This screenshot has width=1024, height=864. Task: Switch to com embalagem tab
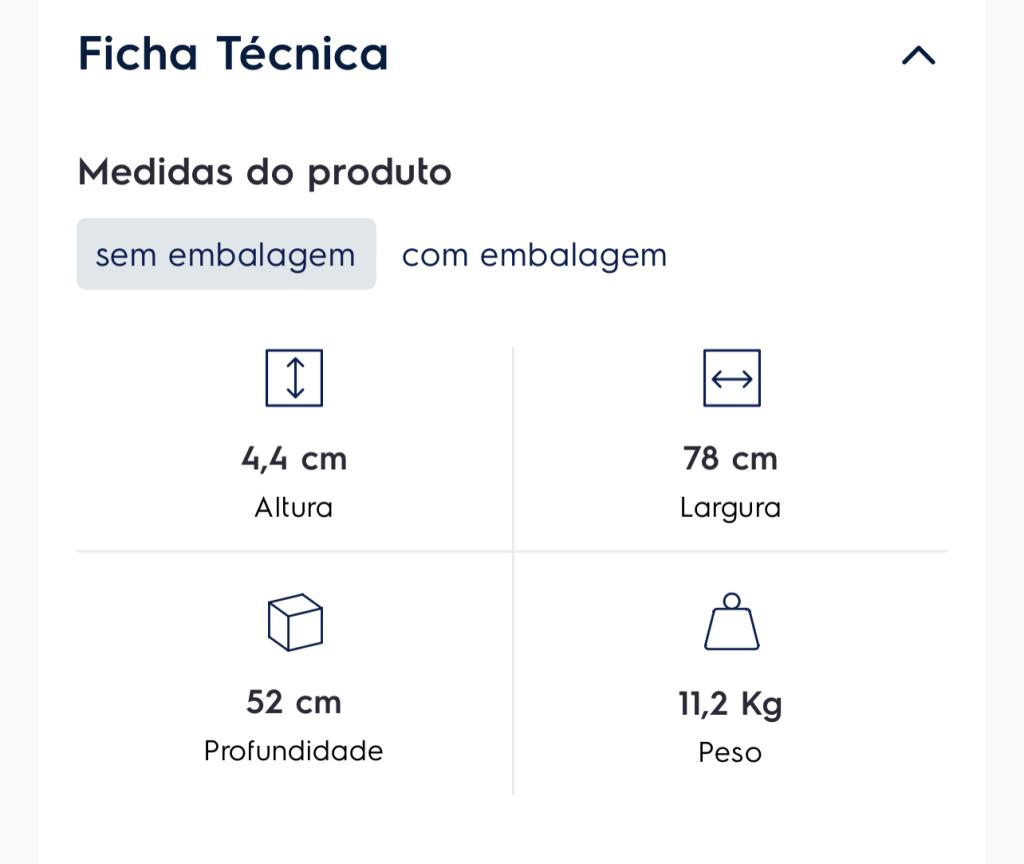point(534,255)
